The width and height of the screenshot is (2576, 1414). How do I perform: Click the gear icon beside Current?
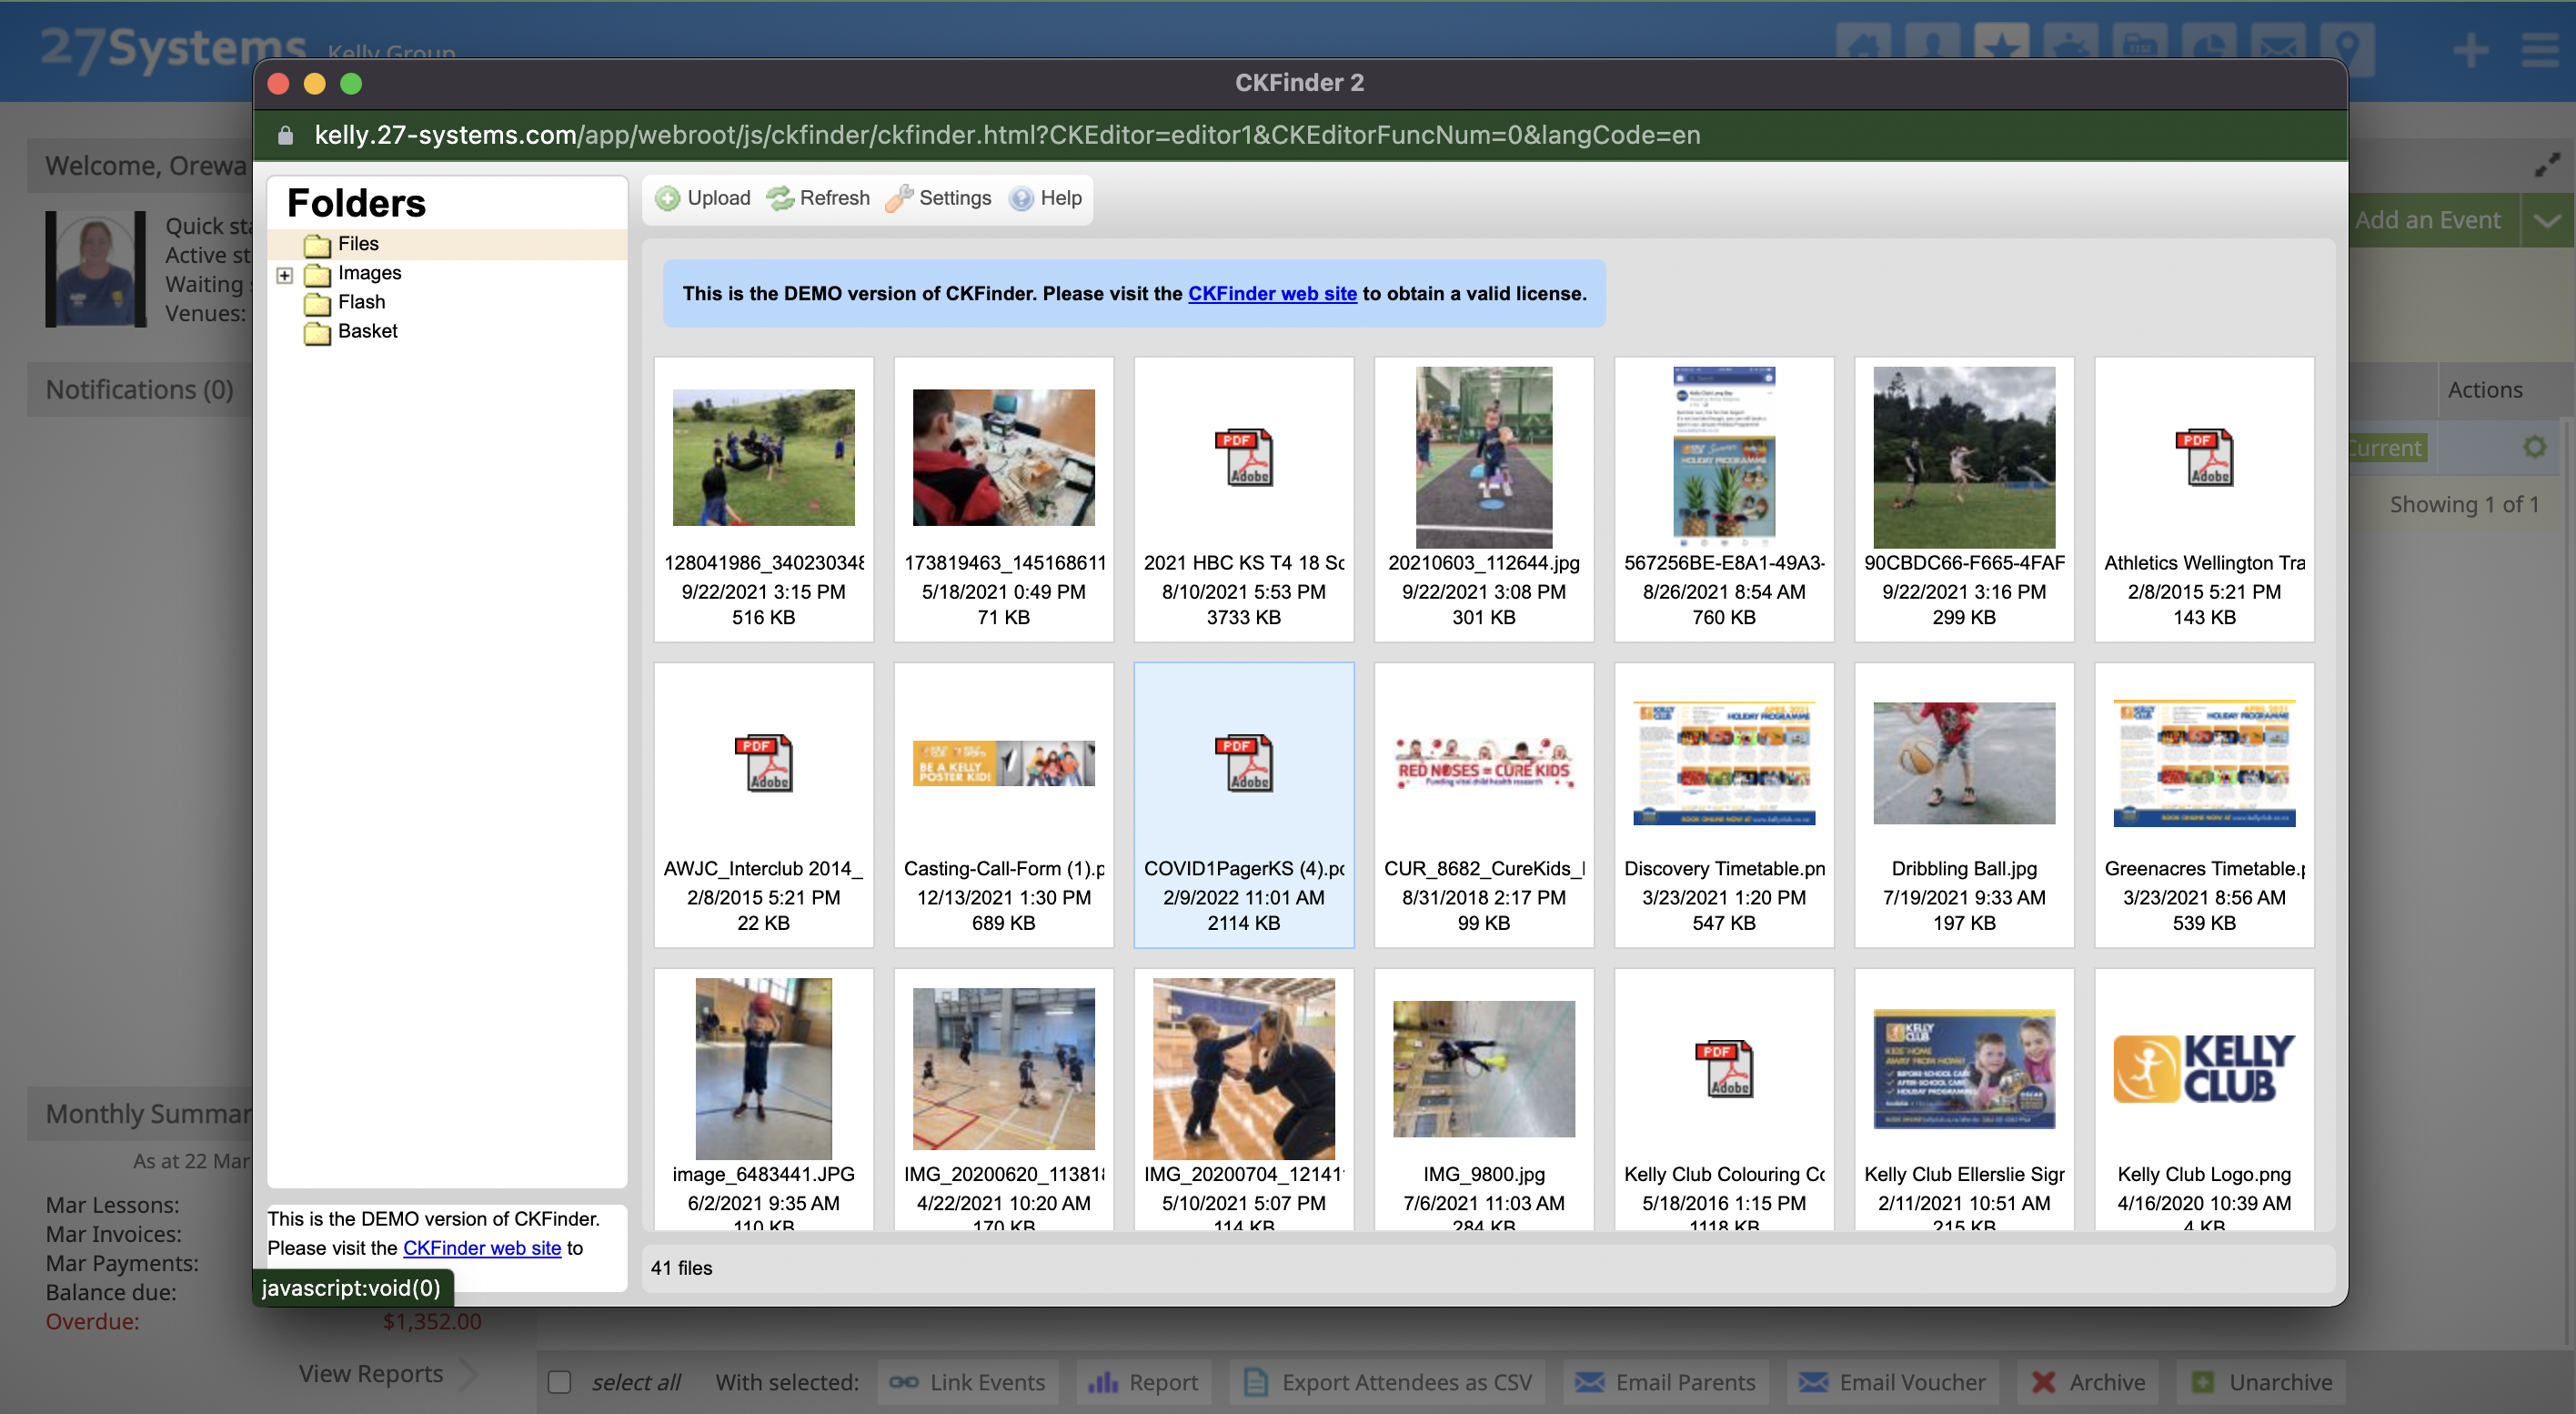(2534, 447)
